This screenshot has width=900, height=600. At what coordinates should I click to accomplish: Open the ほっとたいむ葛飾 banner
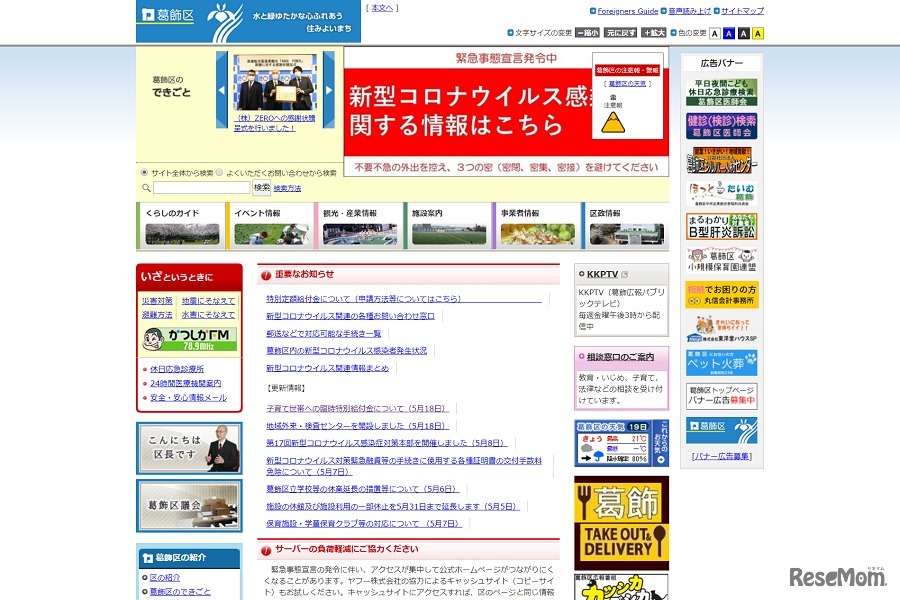click(721, 193)
